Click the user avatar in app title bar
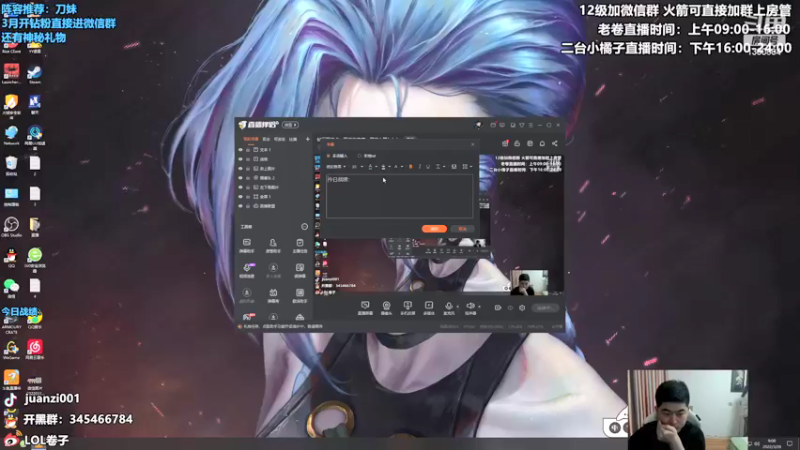The width and height of the screenshot is (800, 450). click(478, 125)
